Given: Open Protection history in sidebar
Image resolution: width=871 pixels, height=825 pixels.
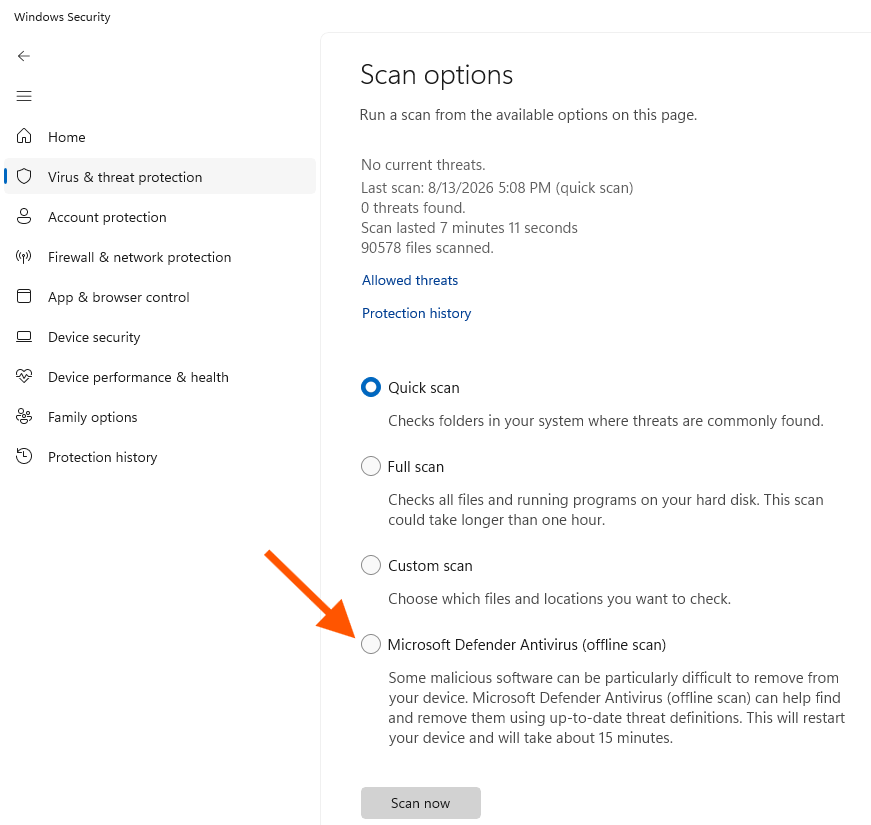Looking at the screenshot, I should click(160, 457).
